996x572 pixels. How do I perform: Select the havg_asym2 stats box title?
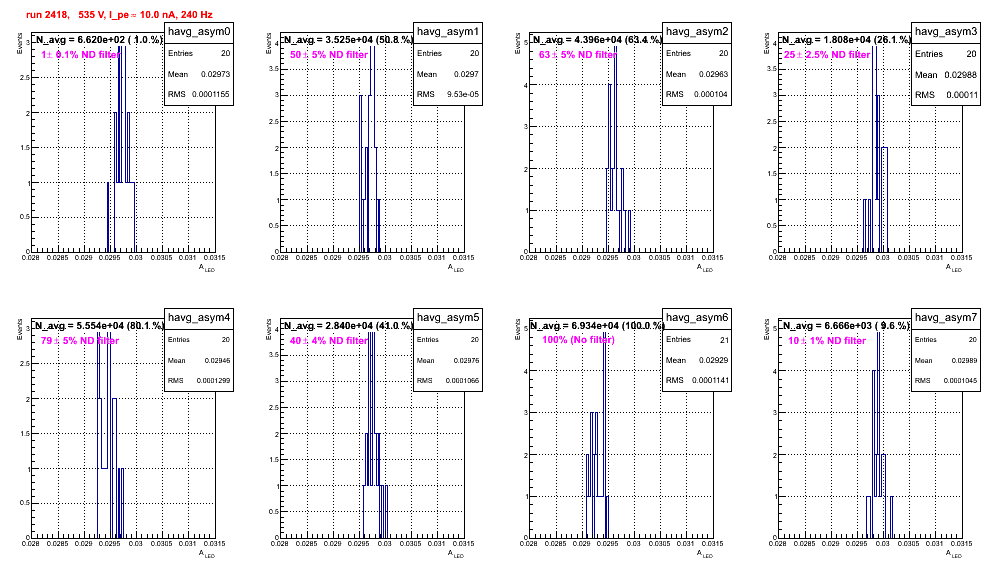[x=697, y=31]
